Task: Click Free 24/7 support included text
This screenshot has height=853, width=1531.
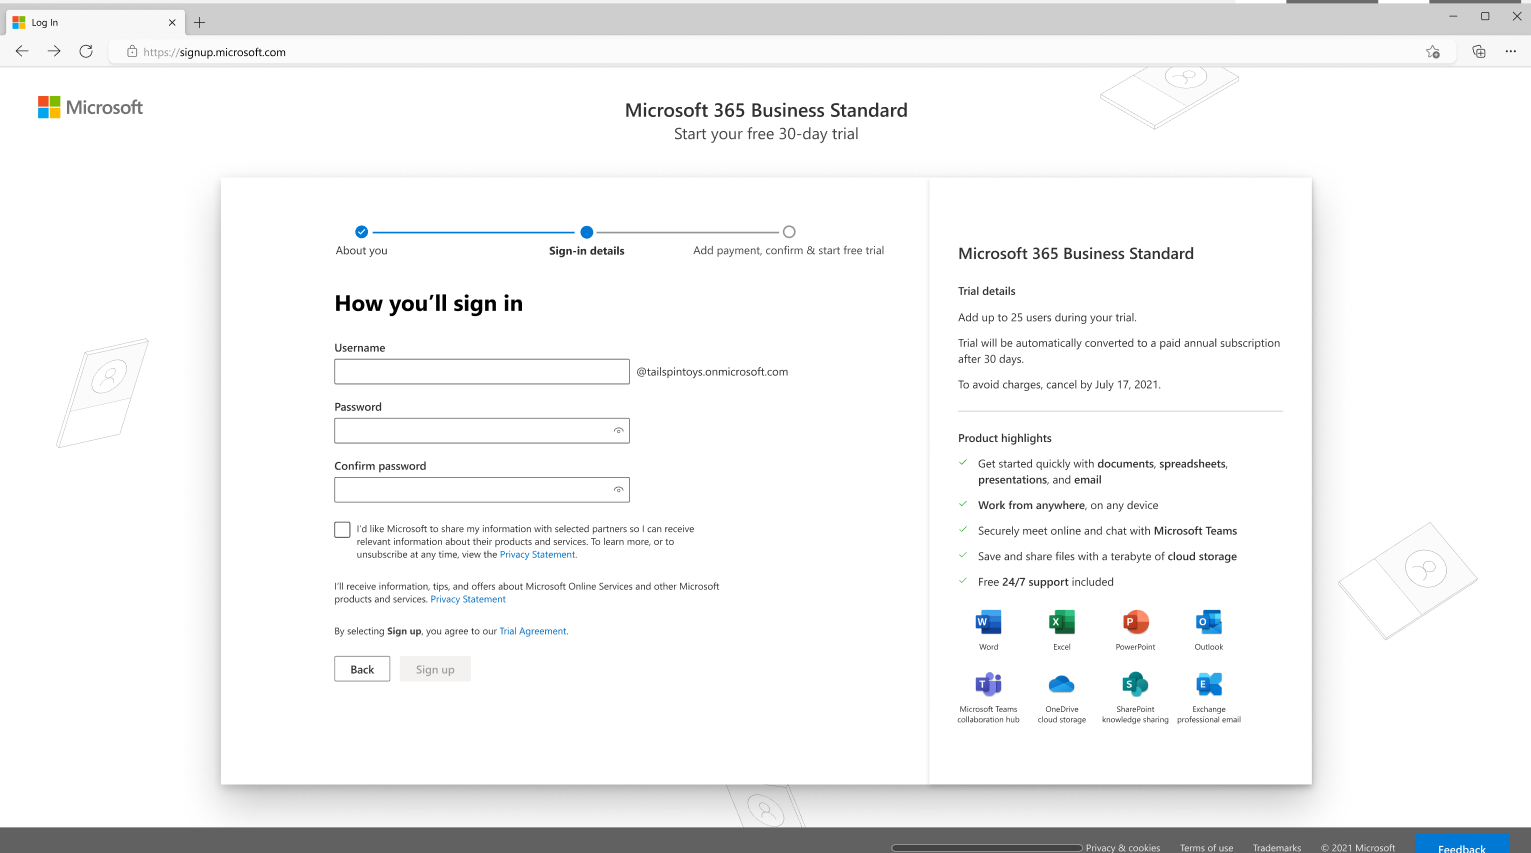Action: [x=1045, y=582]
